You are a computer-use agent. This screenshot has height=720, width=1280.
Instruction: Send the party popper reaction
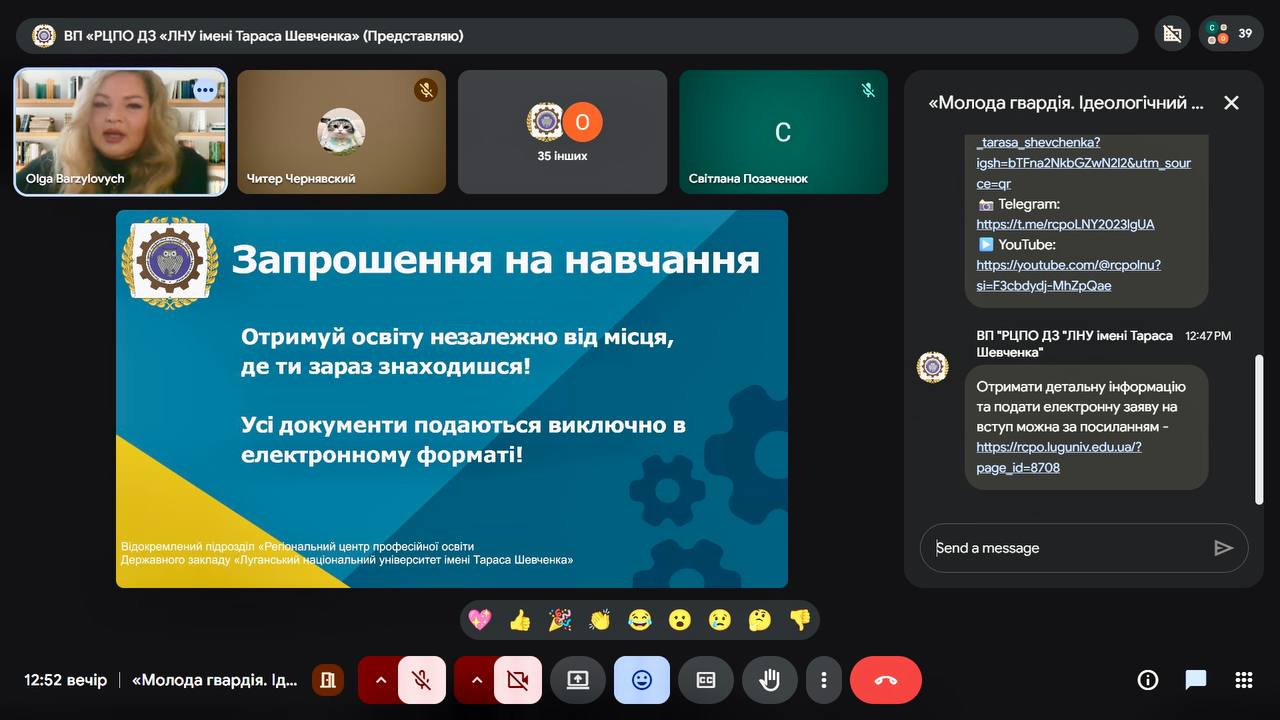tap(560, 620)
